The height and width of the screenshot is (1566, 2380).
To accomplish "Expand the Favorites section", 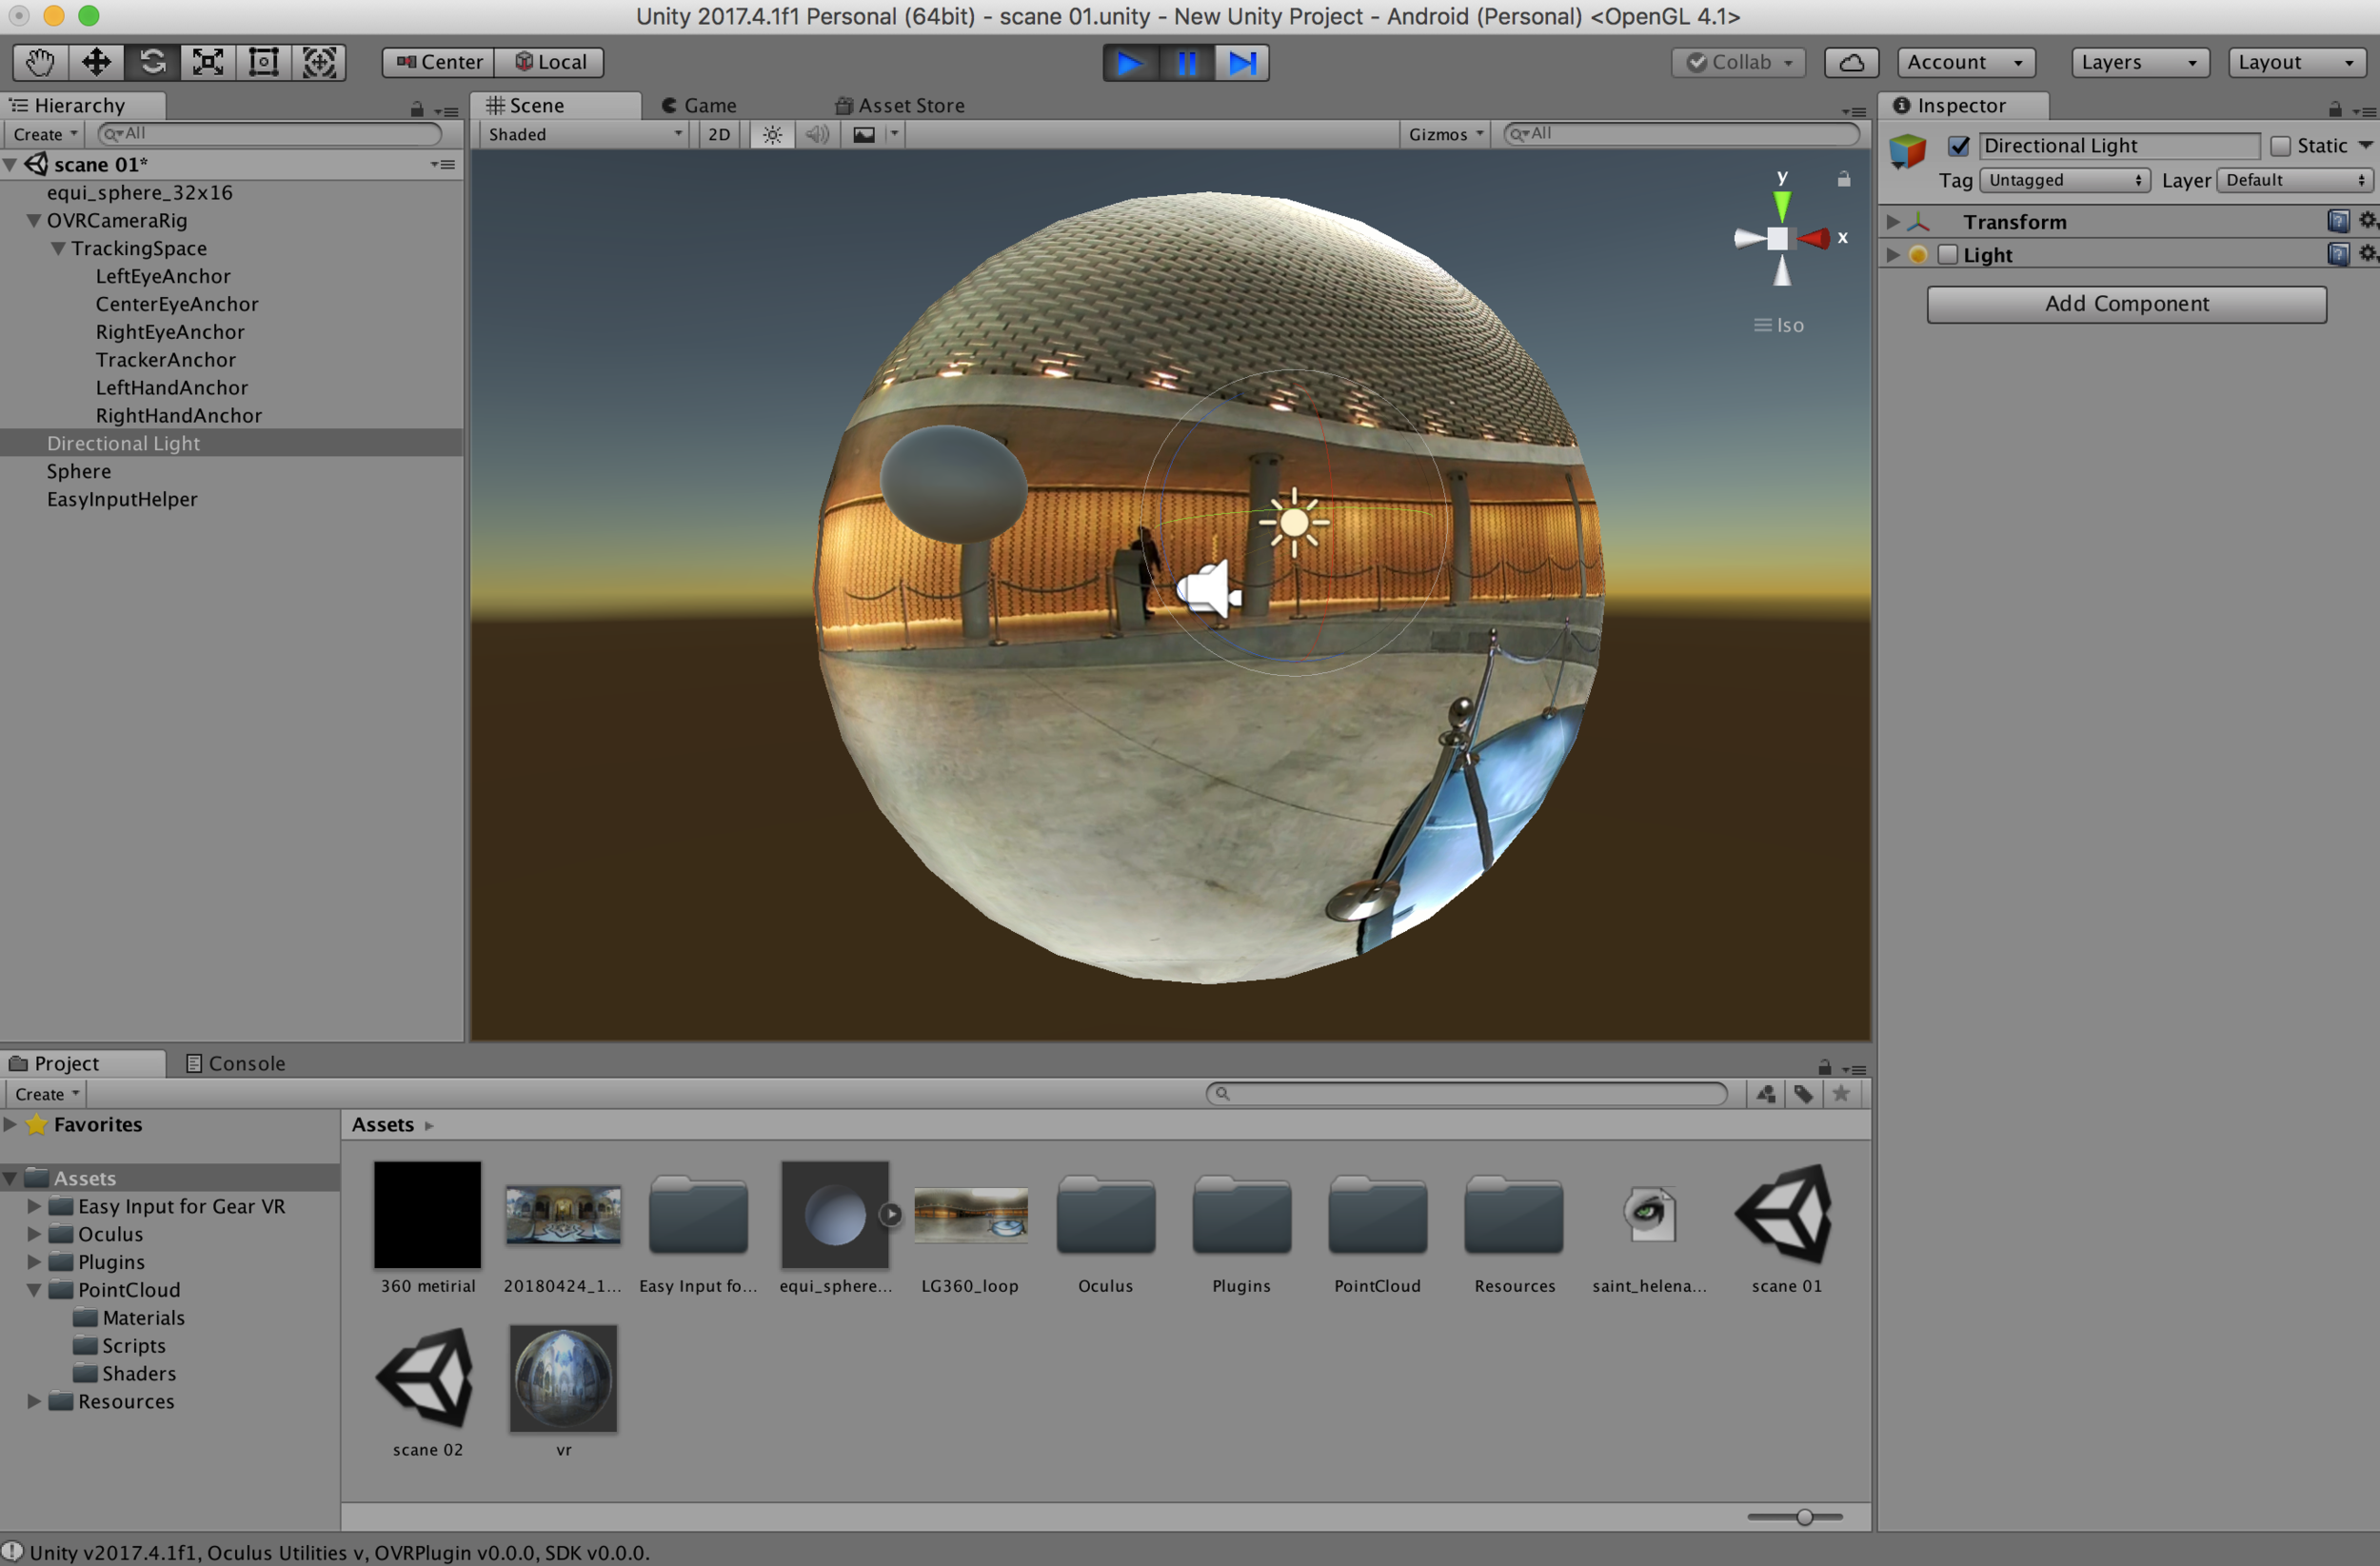I will tap(10, 1123).
